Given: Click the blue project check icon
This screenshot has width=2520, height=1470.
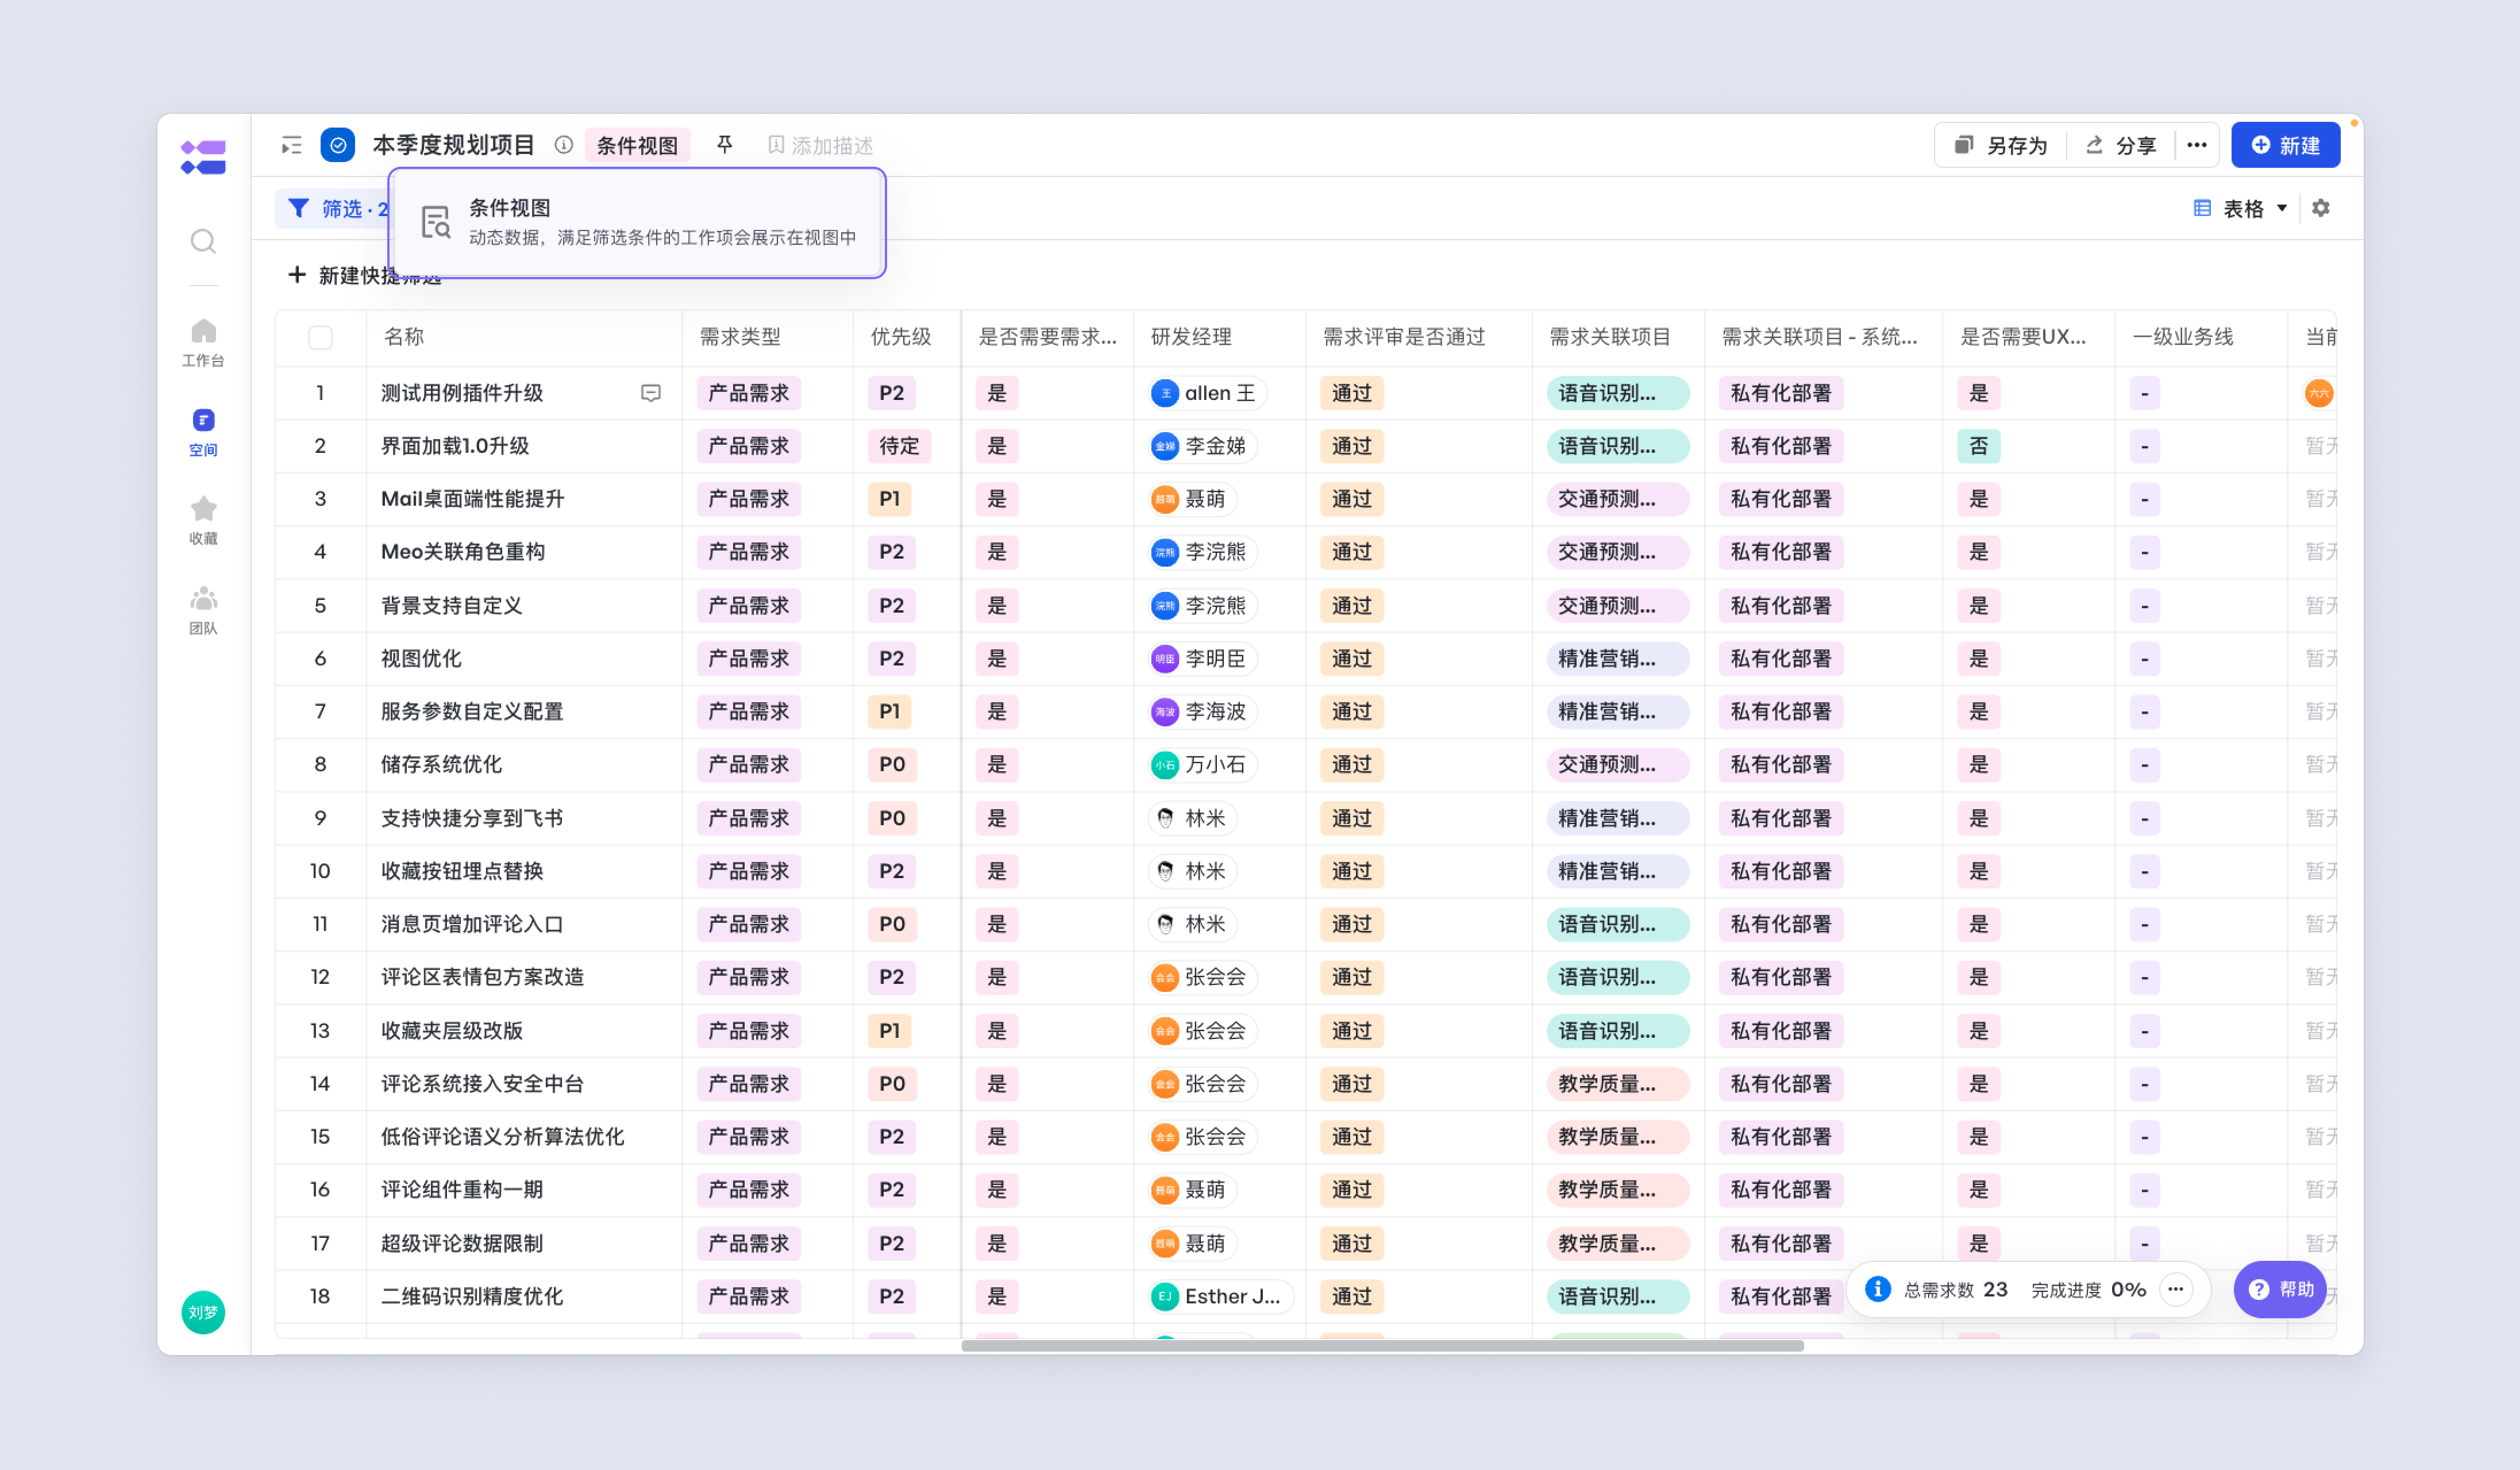Looking at the screenshot, I should coord(338,145).
